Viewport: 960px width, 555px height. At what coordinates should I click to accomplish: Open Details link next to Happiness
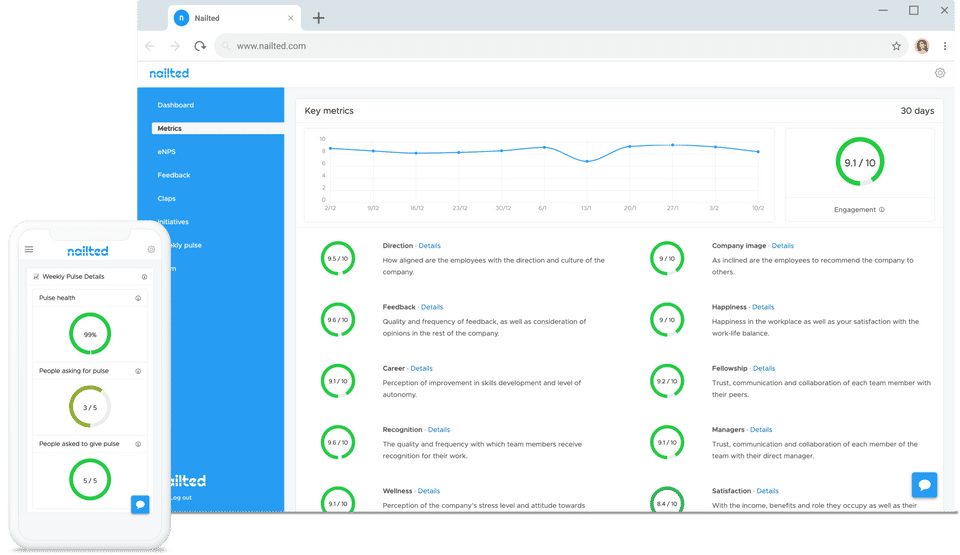(763, 307)
